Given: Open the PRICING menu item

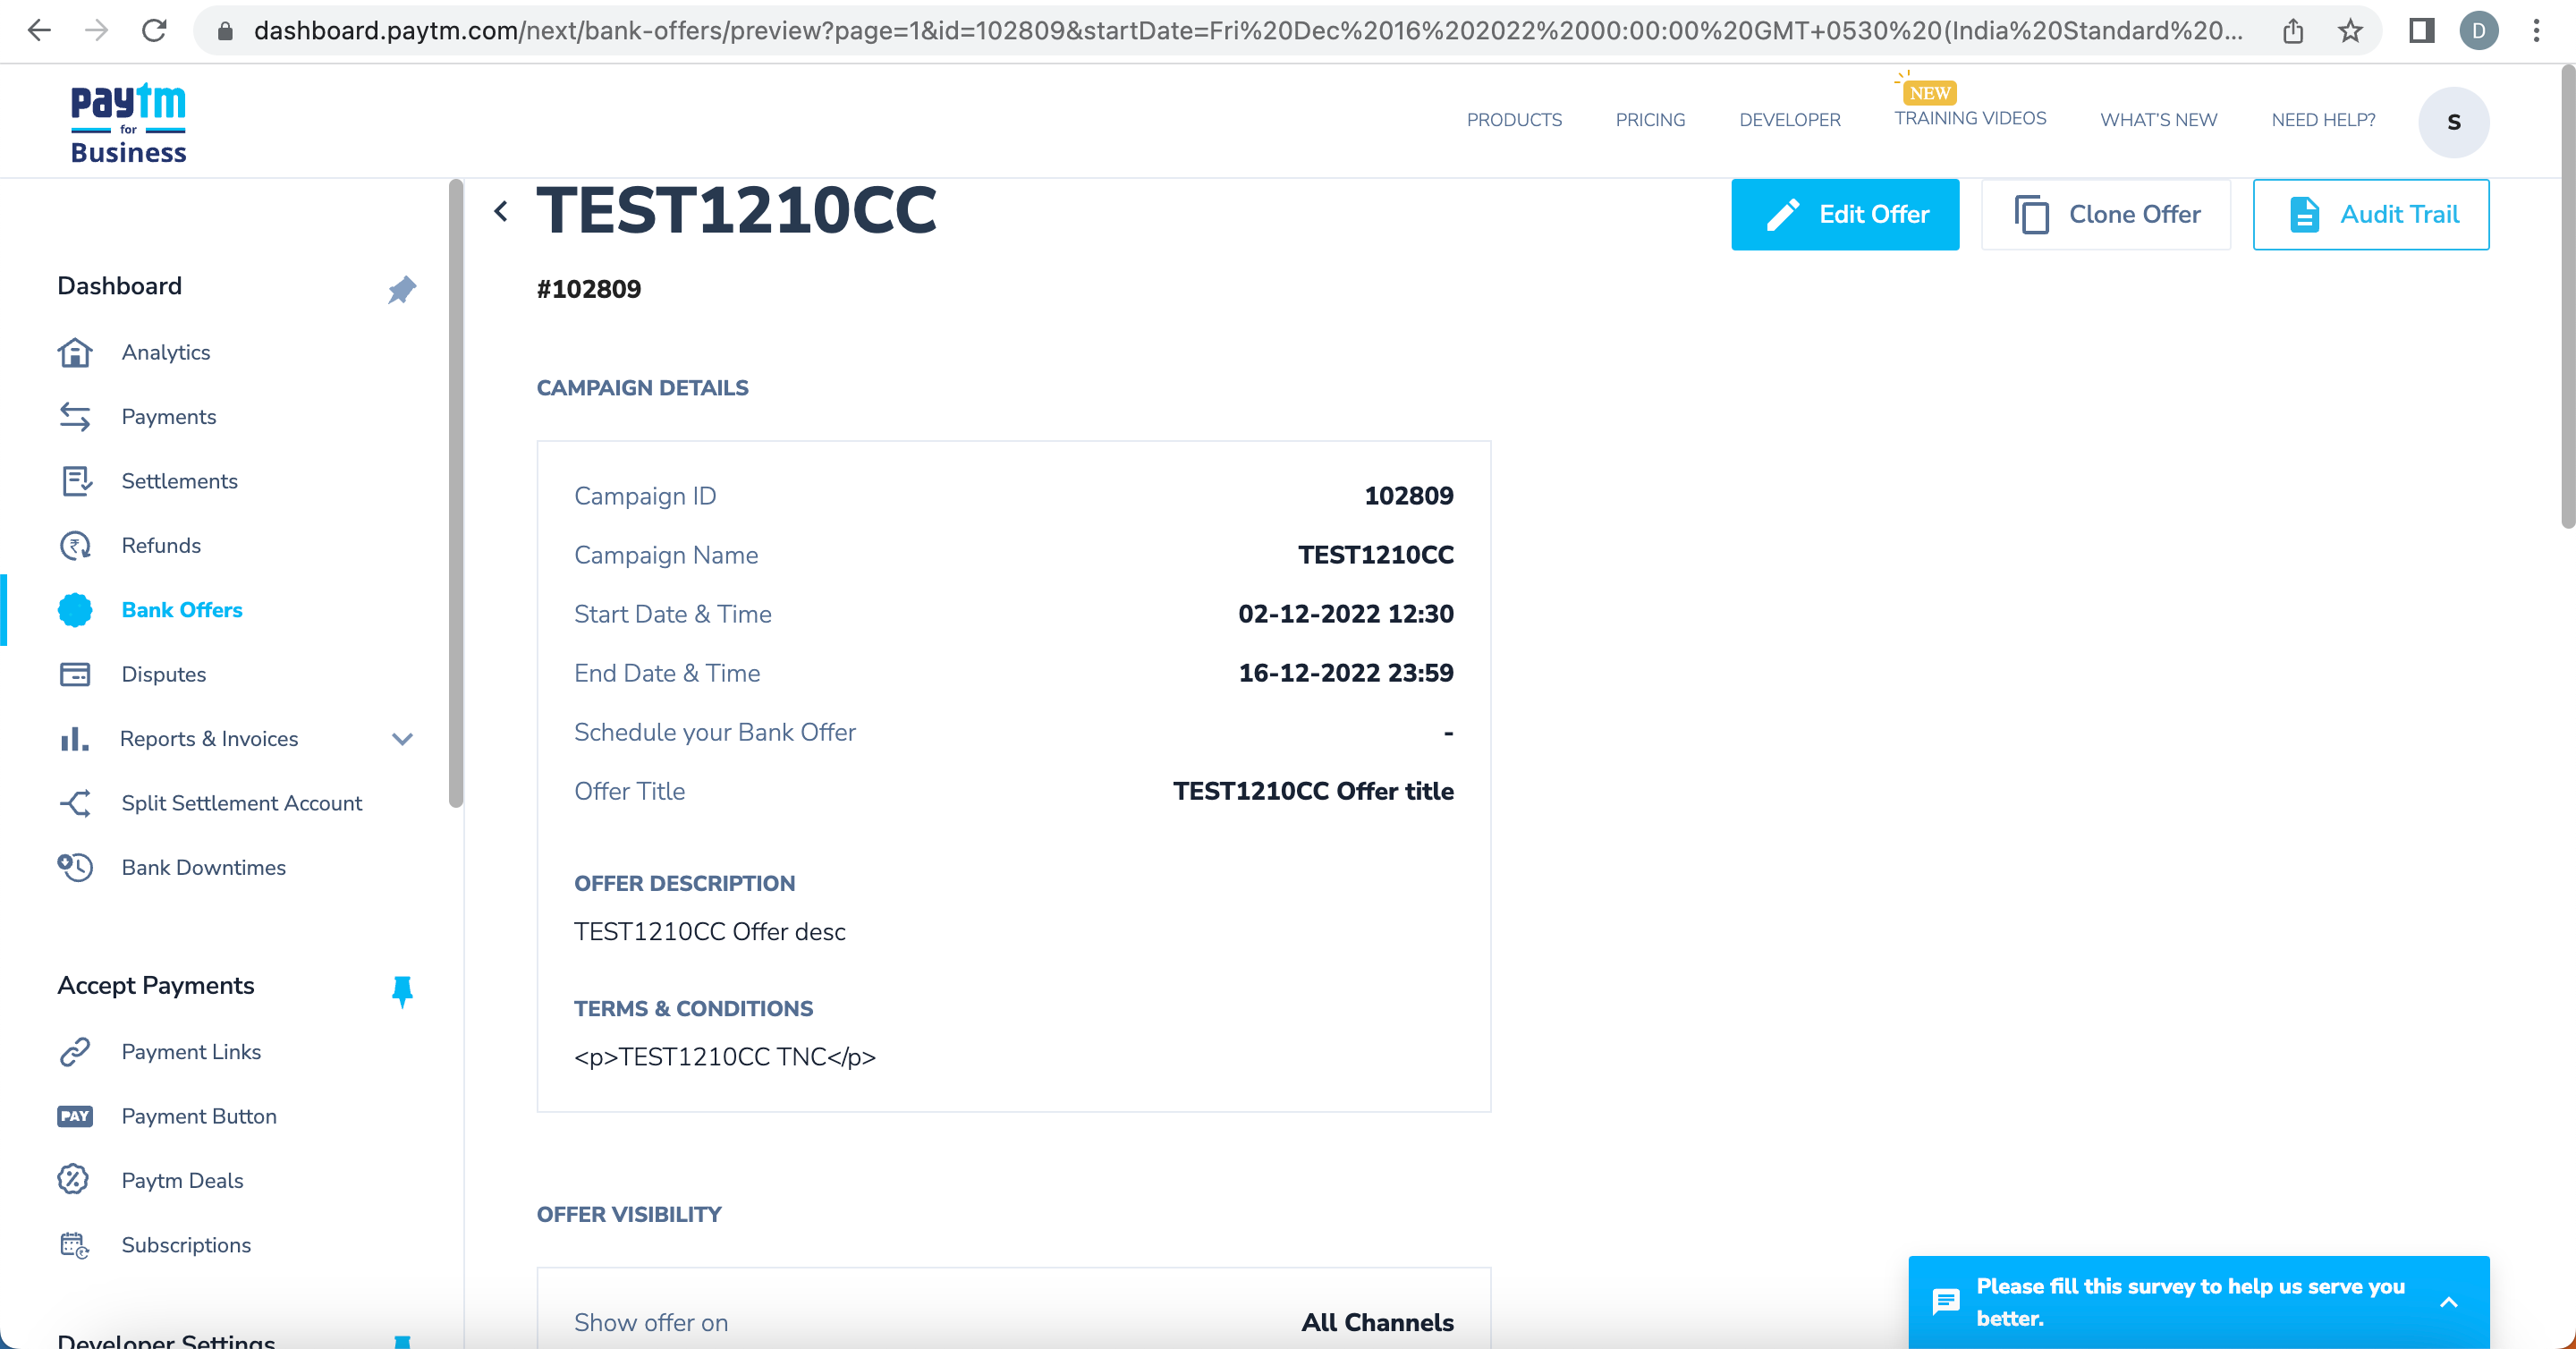Looking at the screenshot, I should coord(1650,120).
